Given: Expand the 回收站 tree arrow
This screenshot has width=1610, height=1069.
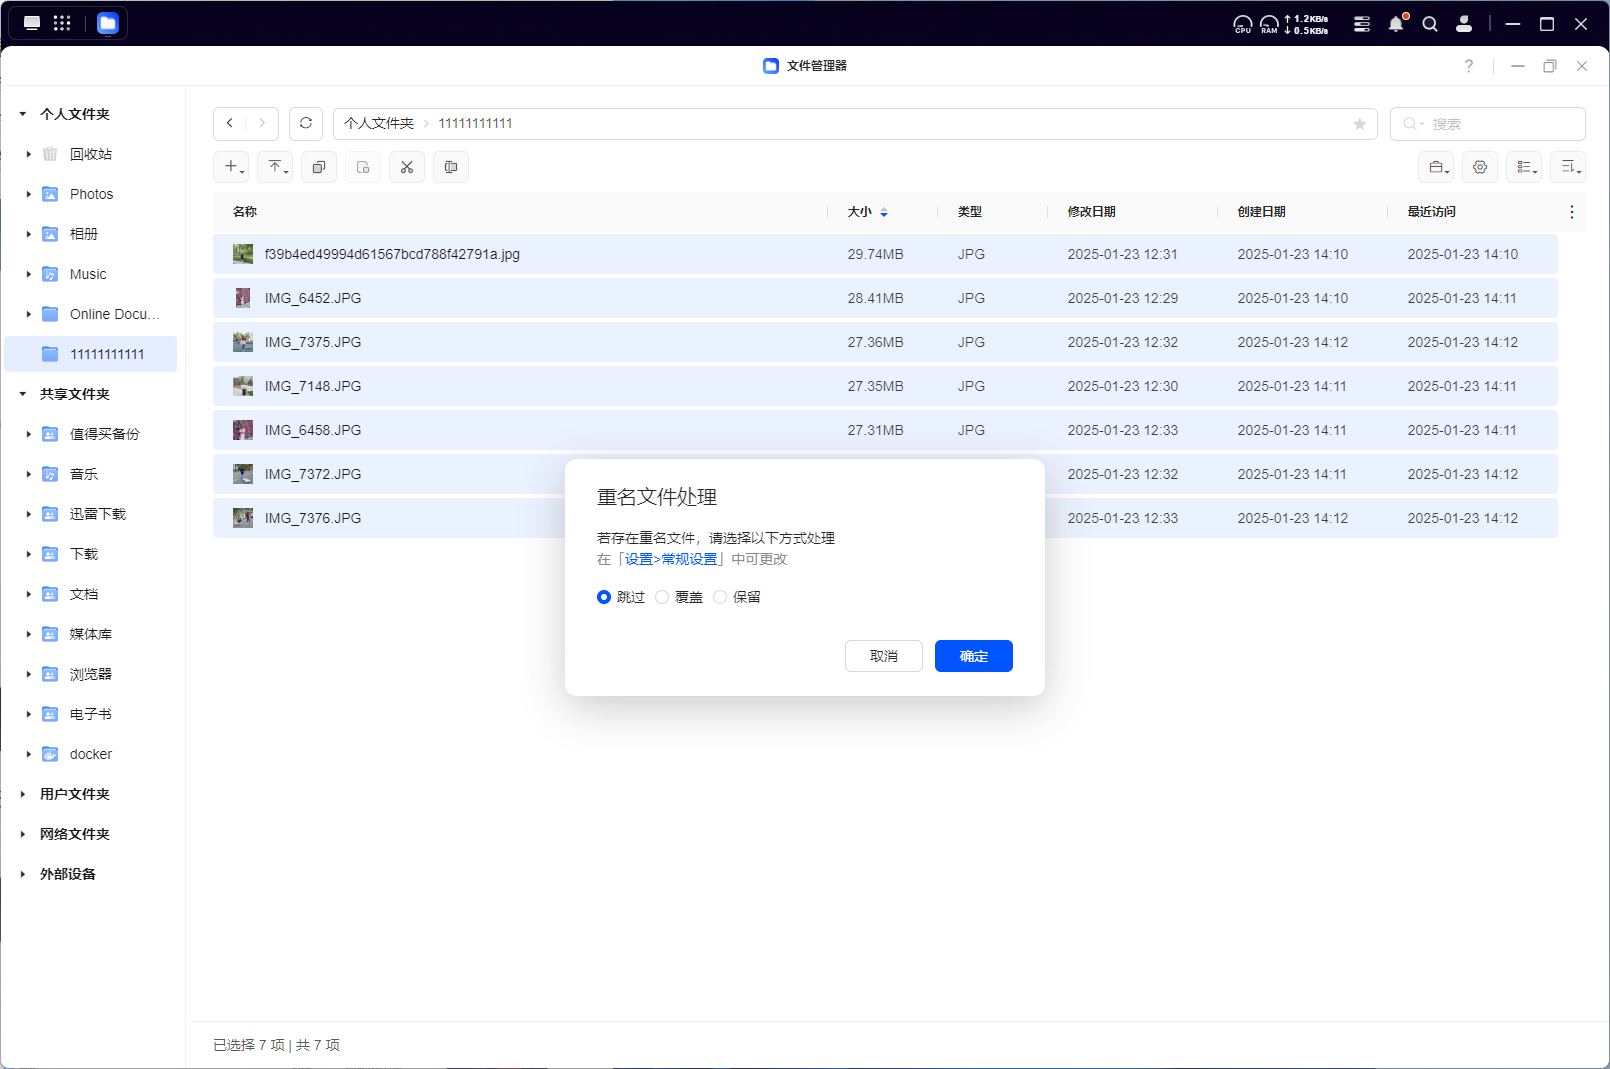Looking at the screenshot, I should tap(29, 154).
